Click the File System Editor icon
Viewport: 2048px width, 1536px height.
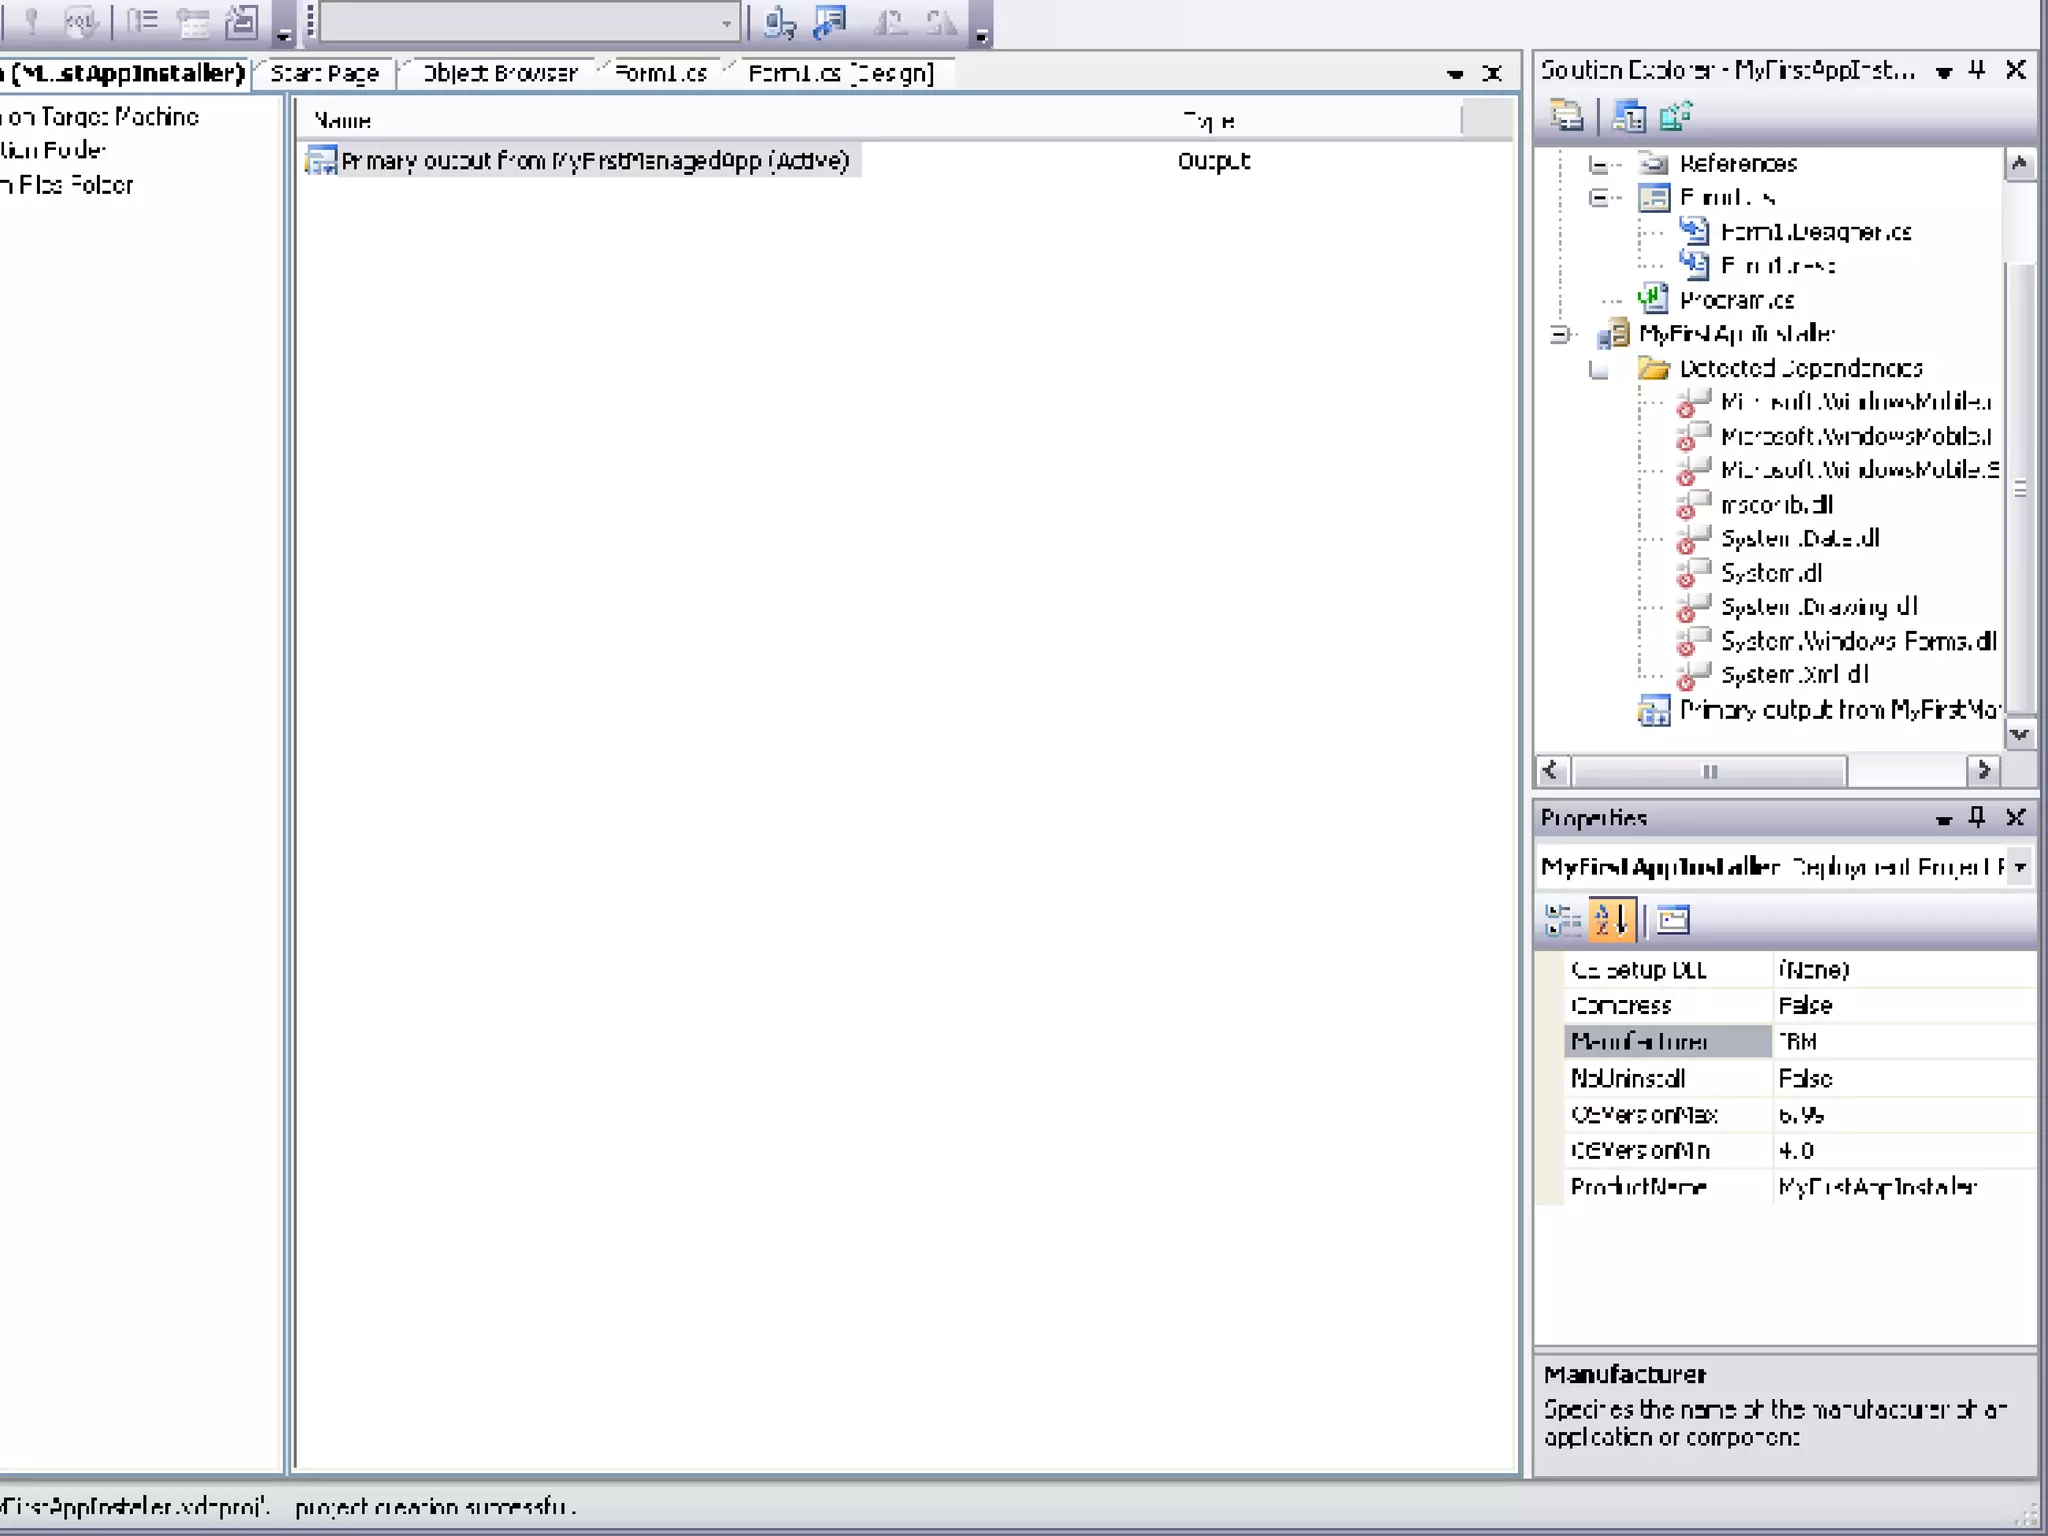(x=1628, y=116)
